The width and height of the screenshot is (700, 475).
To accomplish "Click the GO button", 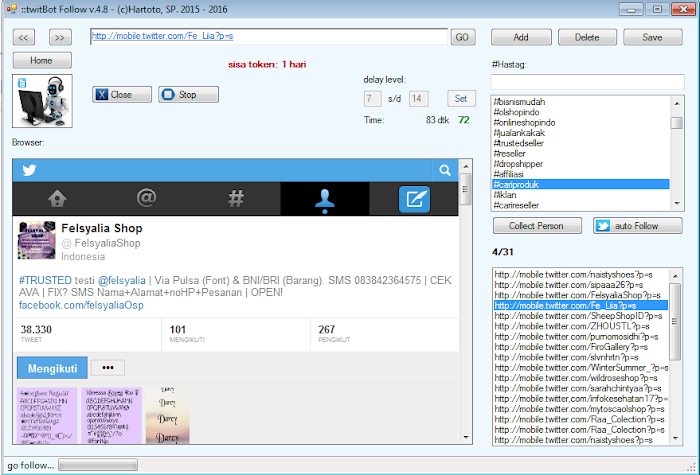I will pos(462,37).
